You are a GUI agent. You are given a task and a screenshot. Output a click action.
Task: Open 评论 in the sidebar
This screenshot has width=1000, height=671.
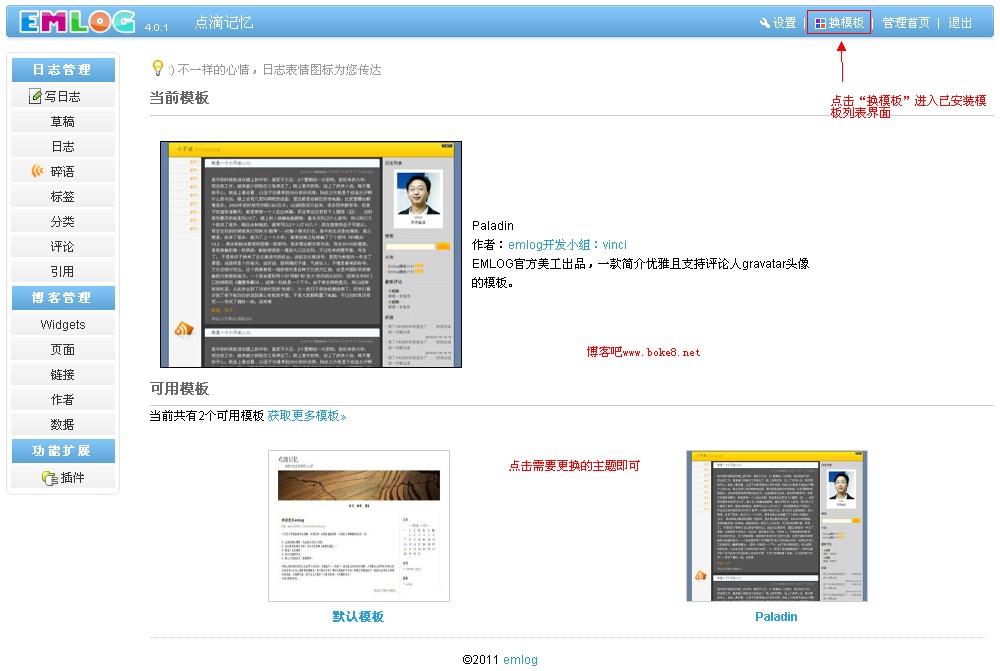(63, 246)
